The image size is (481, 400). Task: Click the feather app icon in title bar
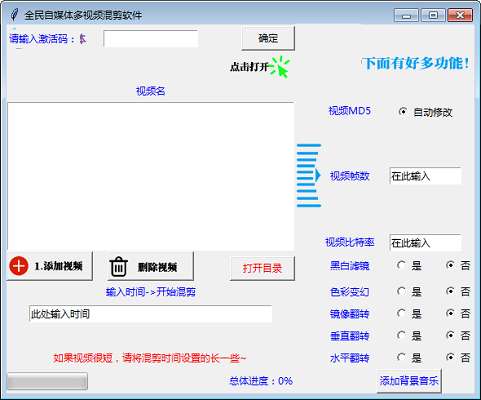[x=14, y=15]
